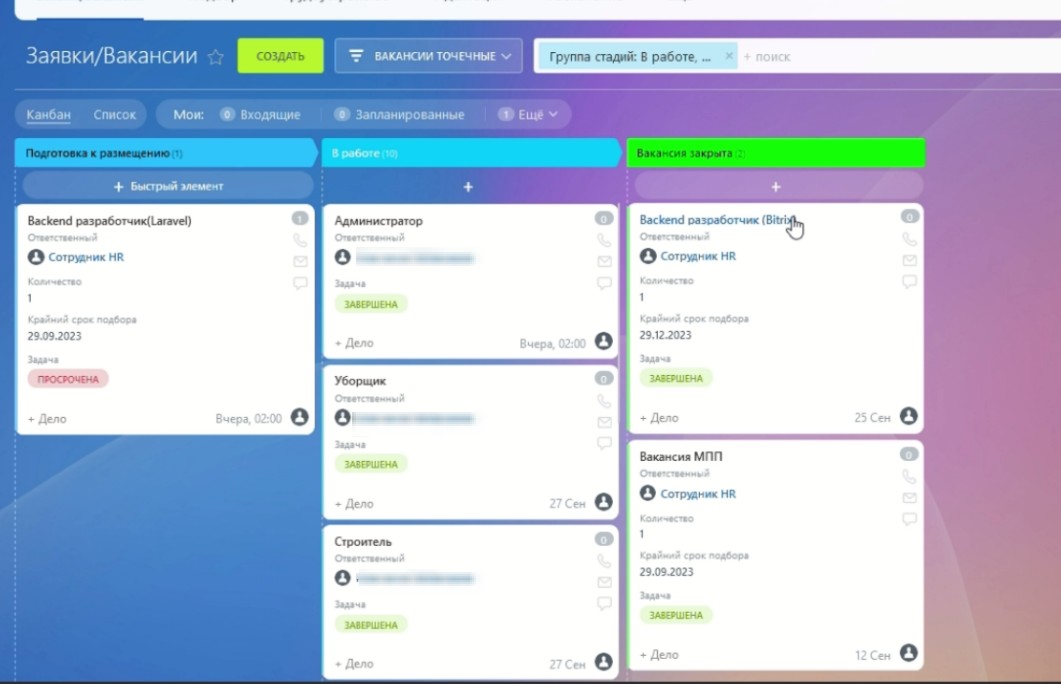1061x684 pixels.
Task: Toggle Входящие counter filter
Action: 260,115
